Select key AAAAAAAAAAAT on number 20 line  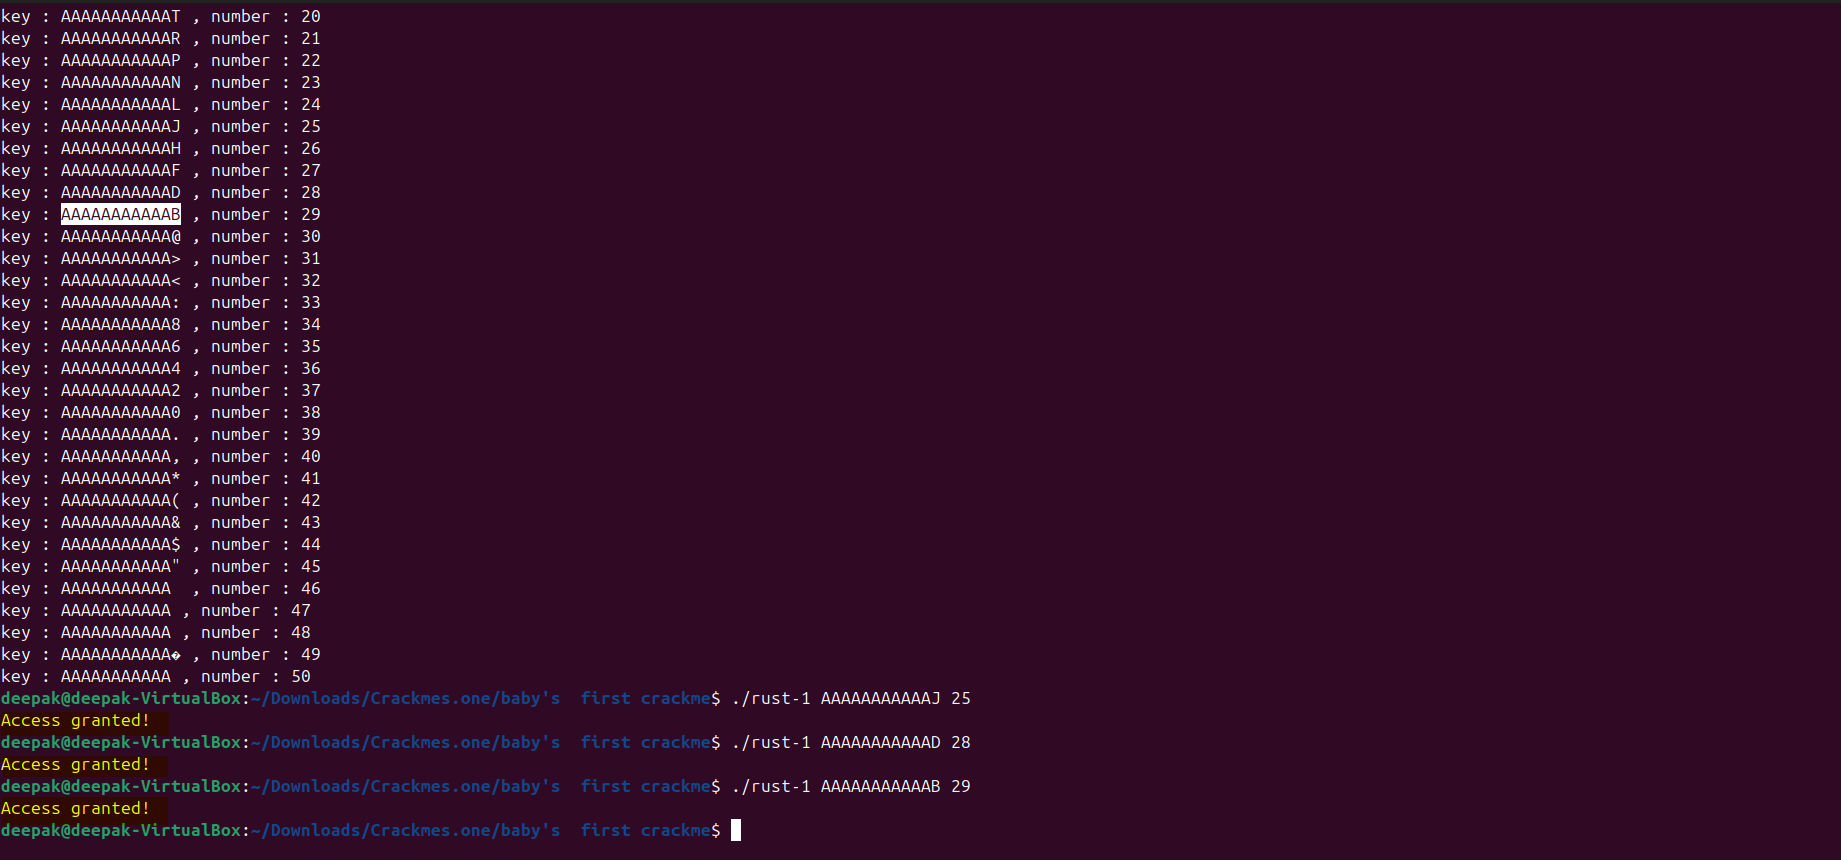pos(121,16)
